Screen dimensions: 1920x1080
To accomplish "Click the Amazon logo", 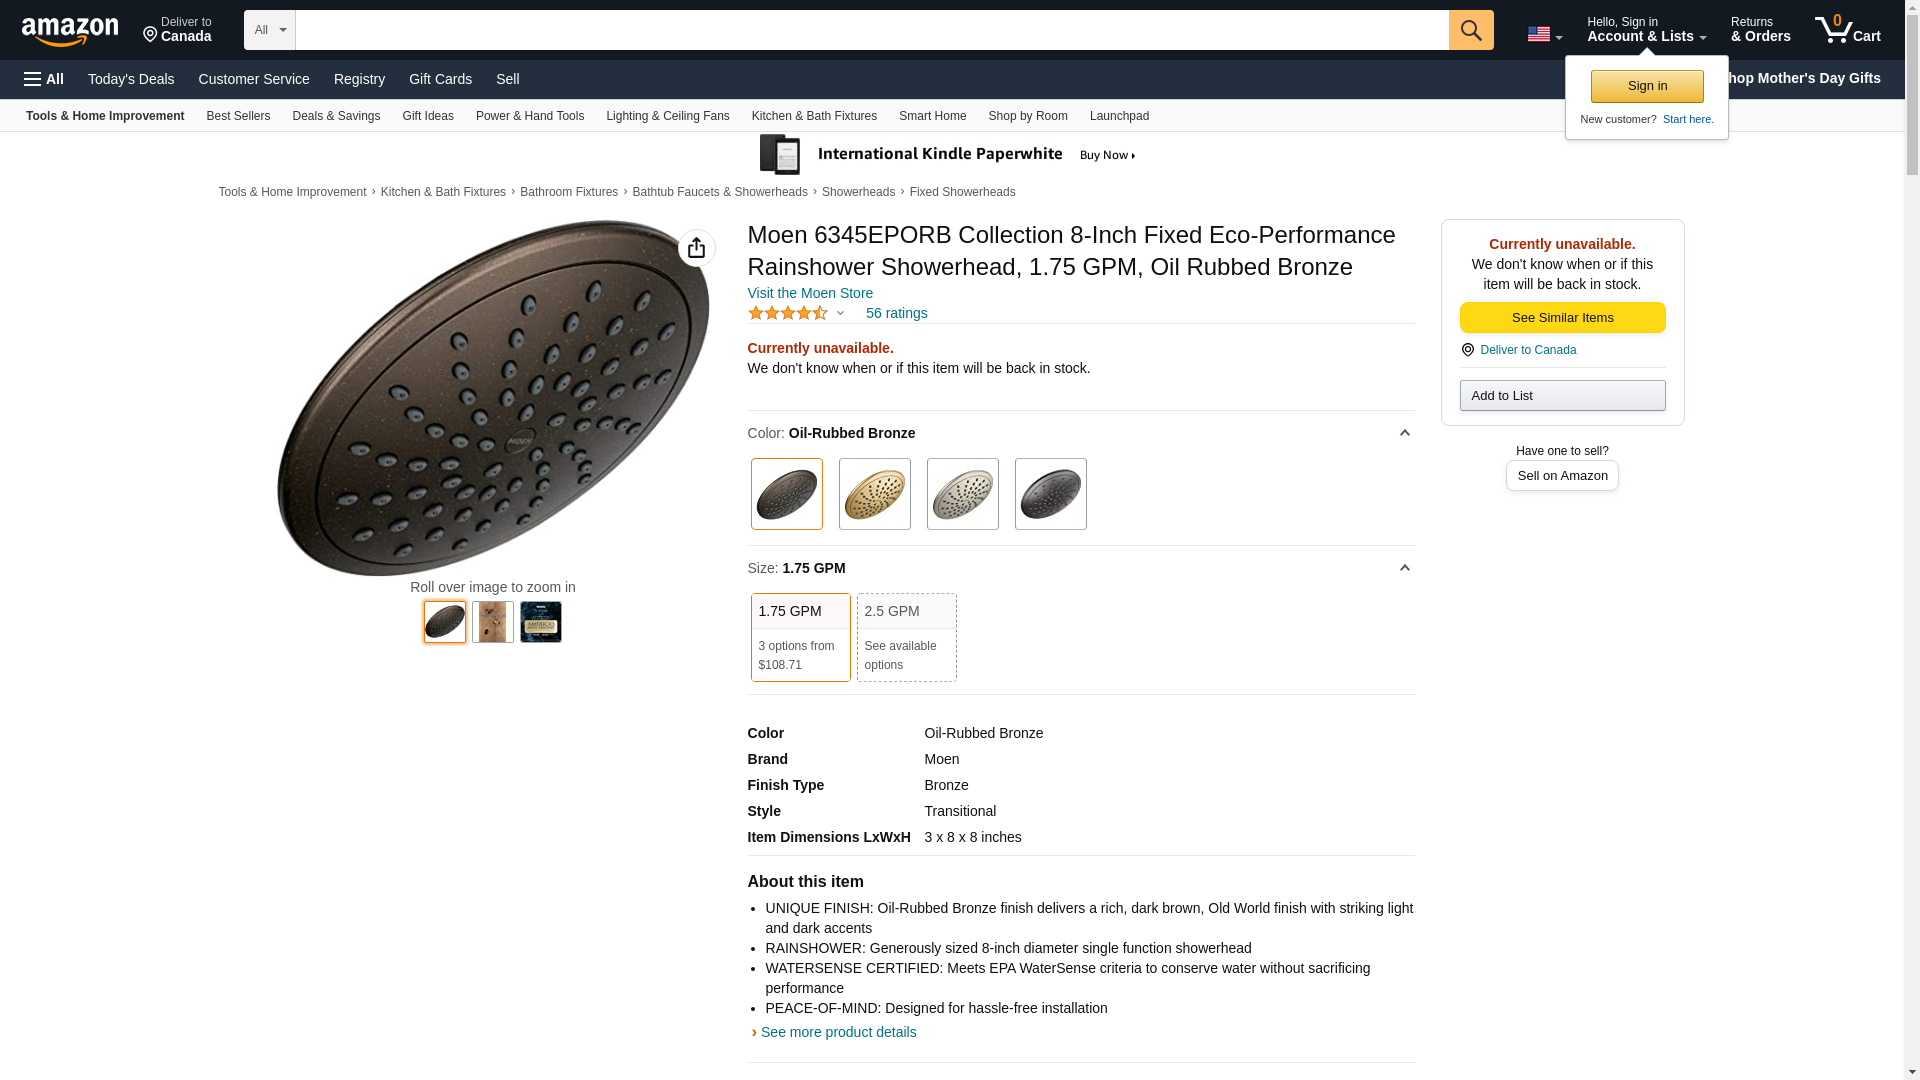I will click(70, 31).
